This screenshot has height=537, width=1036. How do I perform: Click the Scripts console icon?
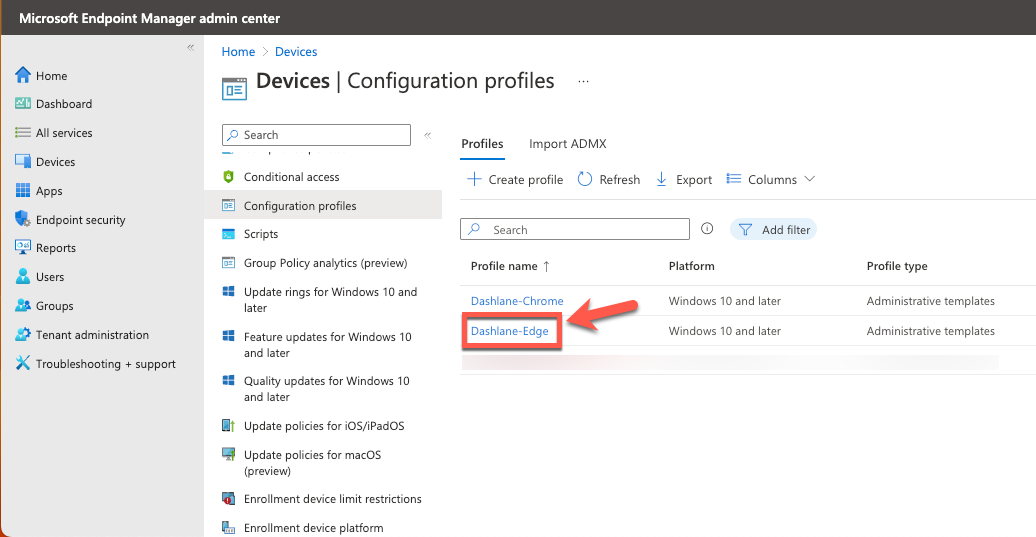(x=229, y=234)
